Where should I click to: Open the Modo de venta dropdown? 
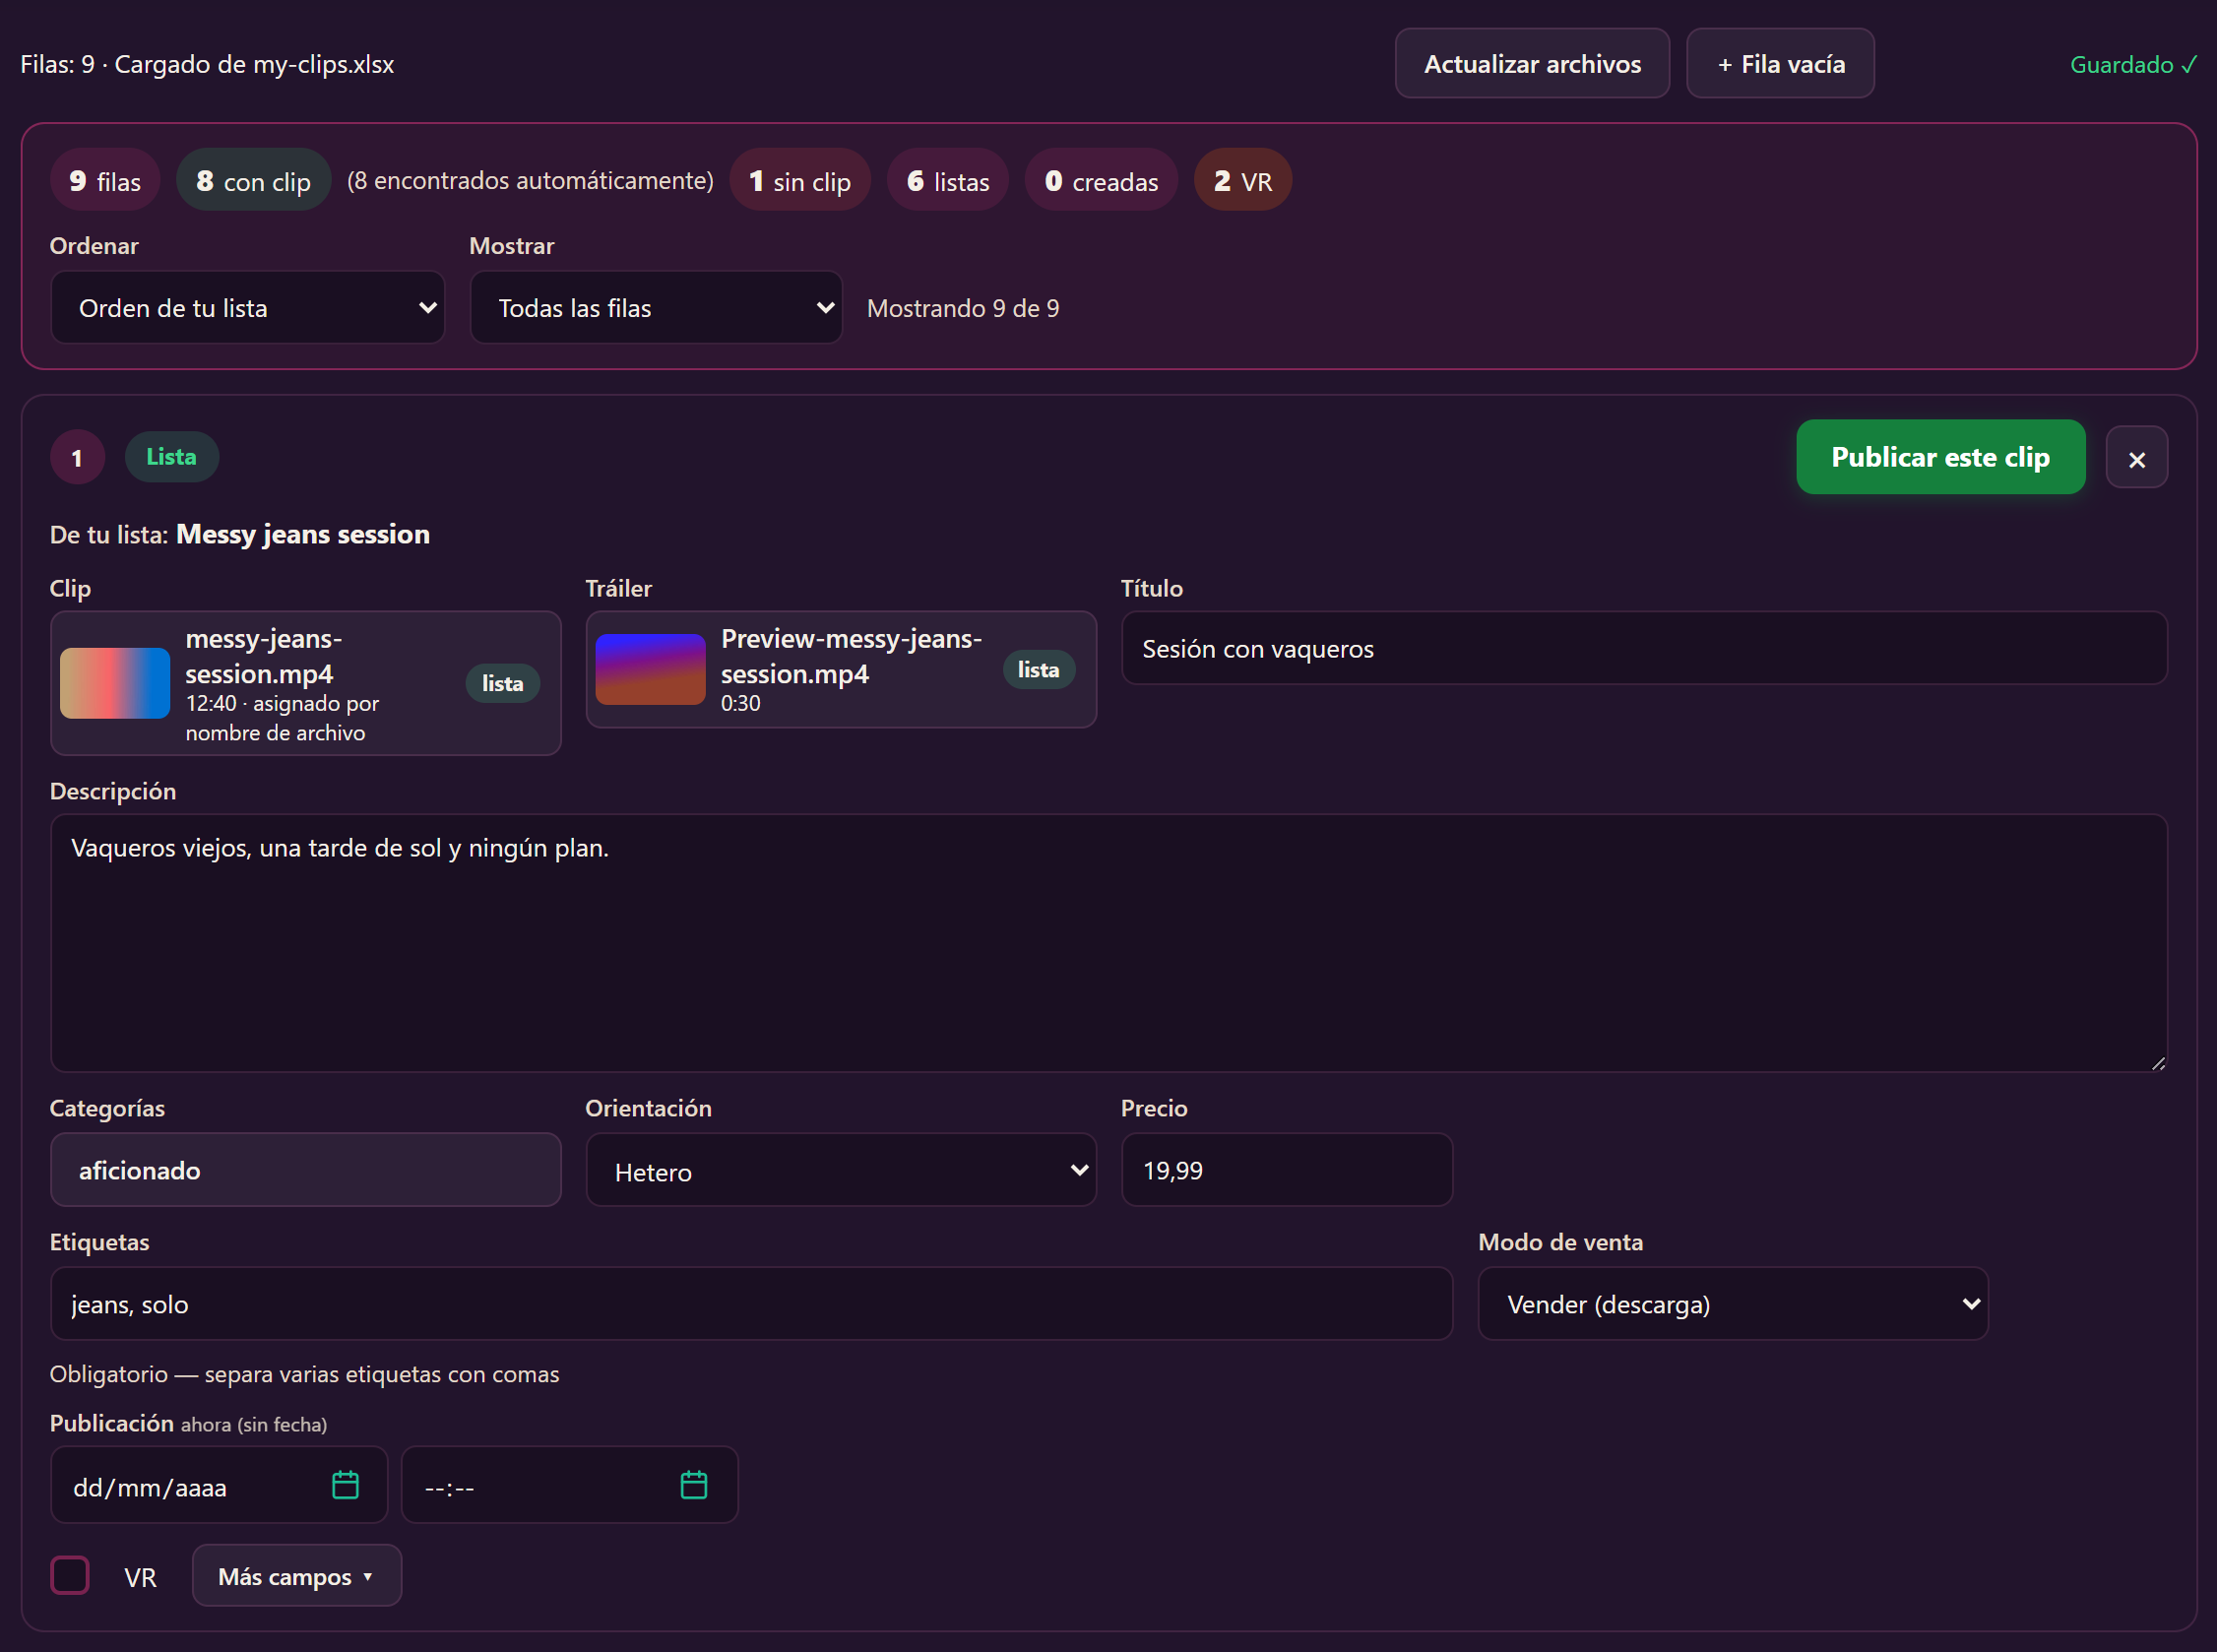click(1733, 1304)
